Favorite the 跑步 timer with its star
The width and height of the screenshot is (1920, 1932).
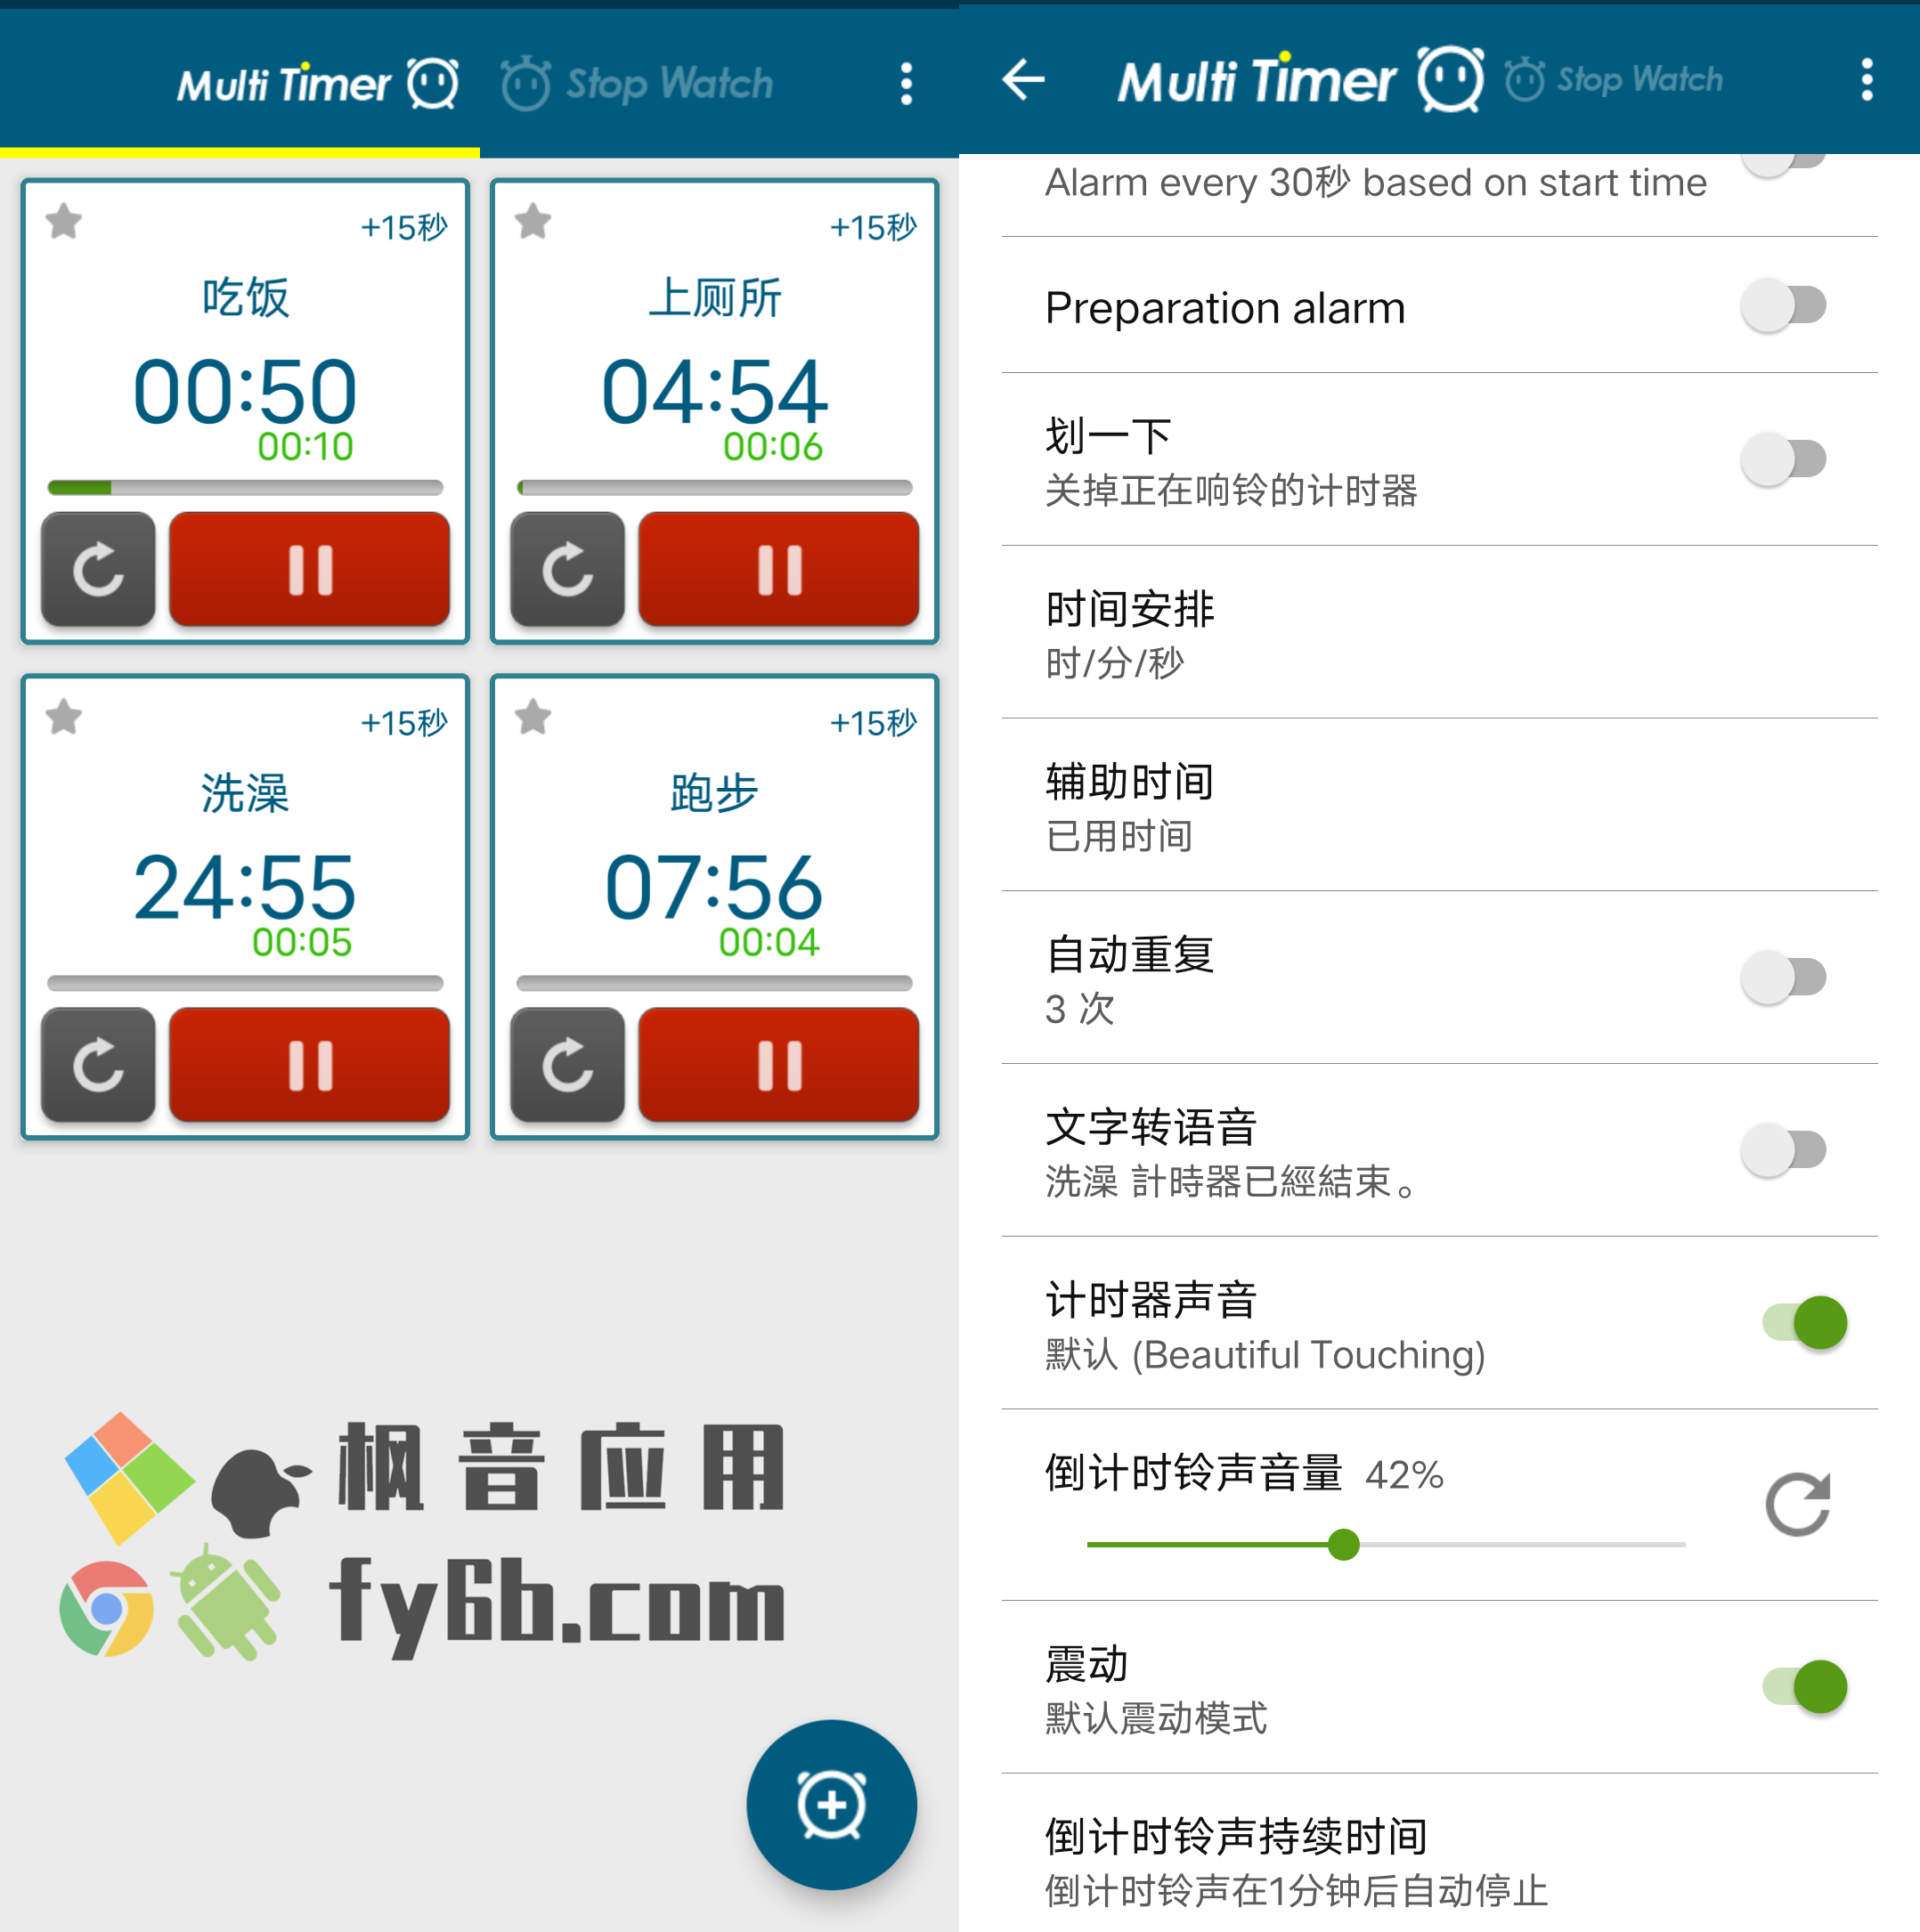pos(533,716)
